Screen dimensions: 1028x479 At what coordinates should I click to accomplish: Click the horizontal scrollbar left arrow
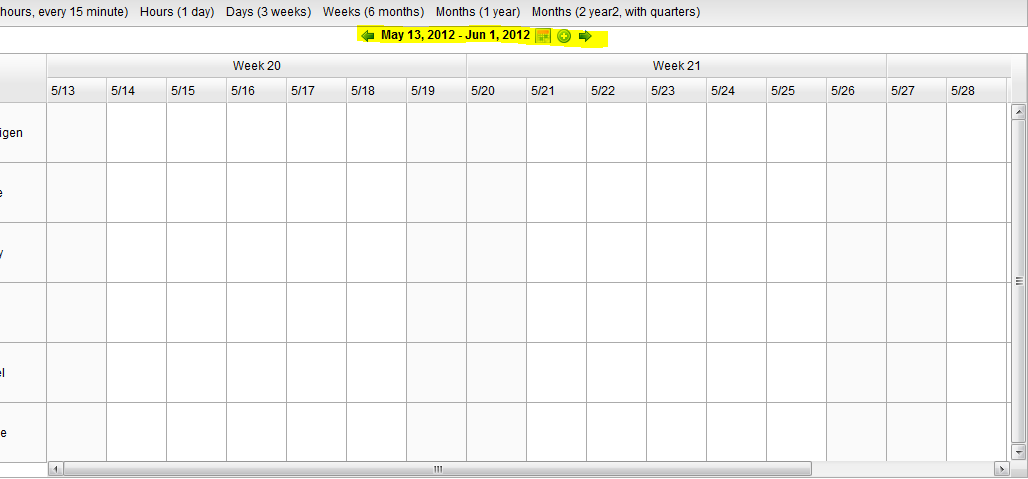(55, 469)
